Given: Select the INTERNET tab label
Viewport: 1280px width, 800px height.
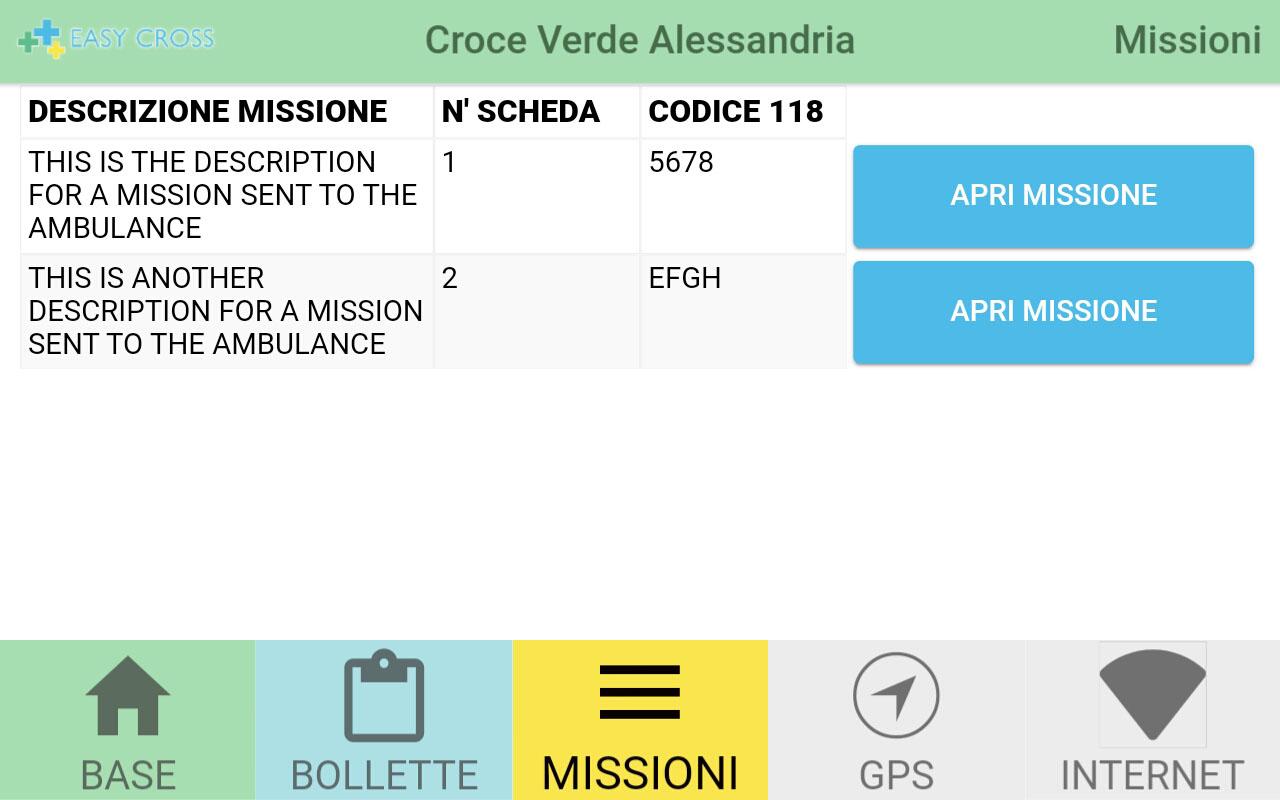Looking at the screenshot, I should pos(1152,775).
